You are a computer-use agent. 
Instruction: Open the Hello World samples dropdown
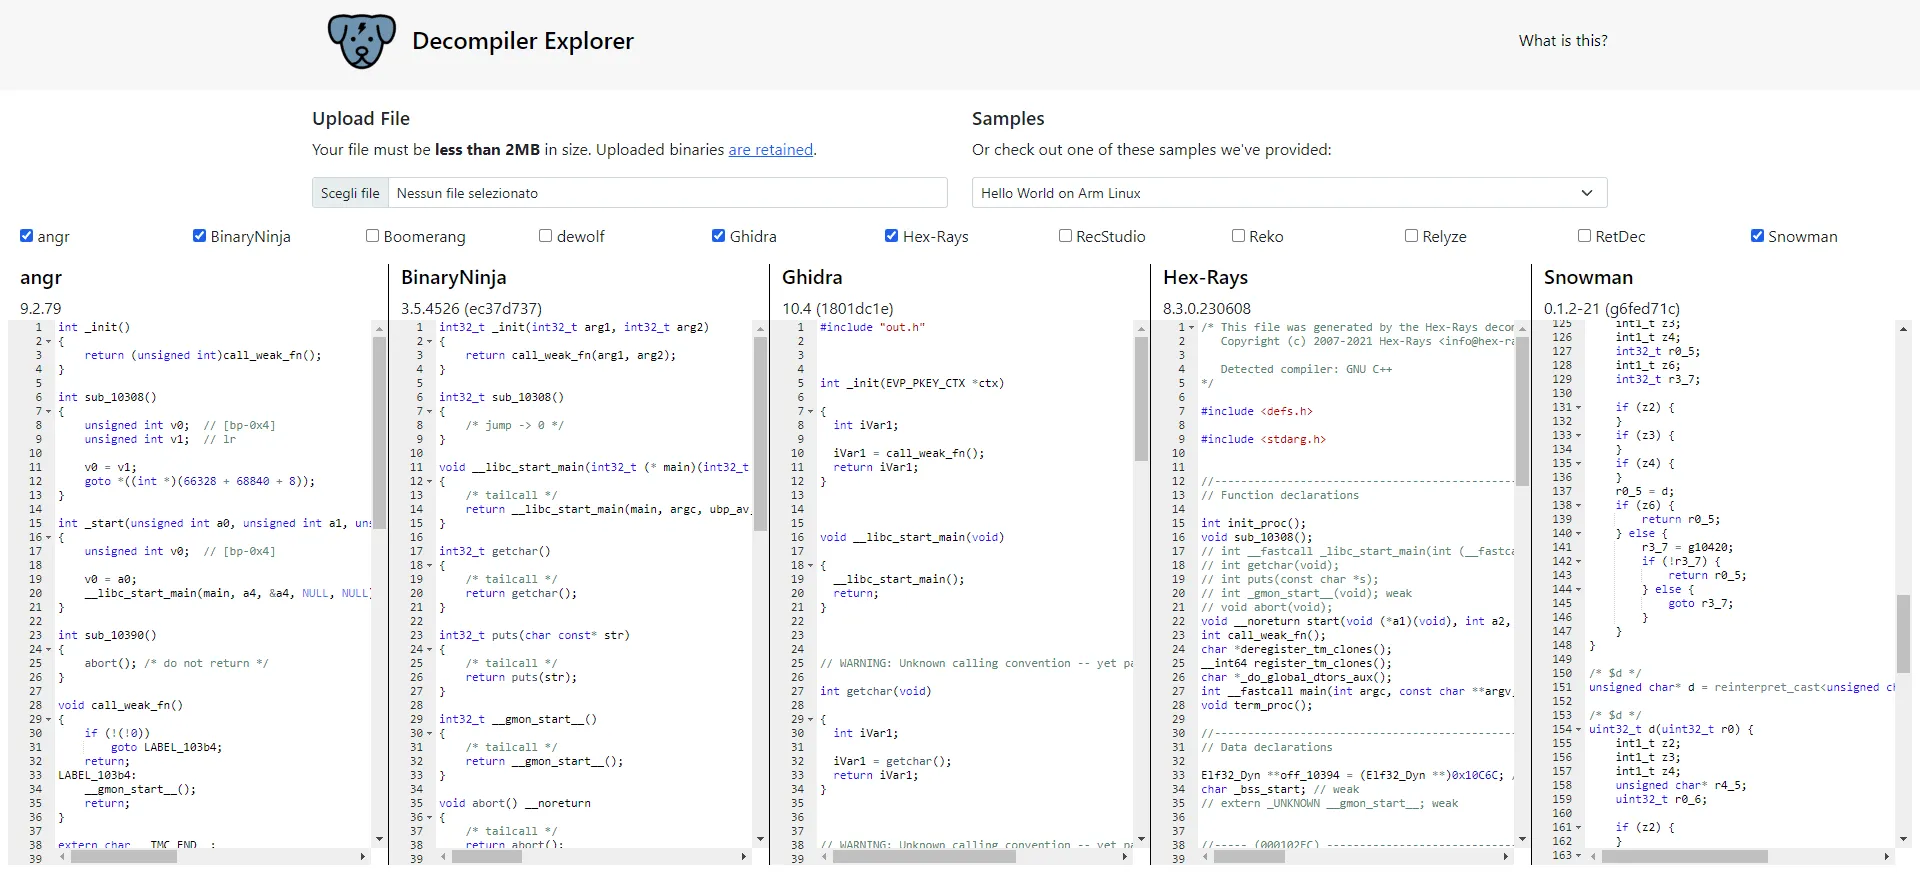1289,193
